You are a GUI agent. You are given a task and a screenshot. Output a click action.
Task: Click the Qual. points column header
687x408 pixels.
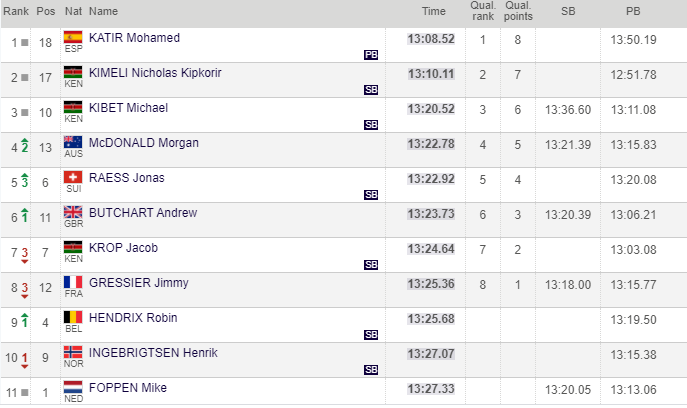[x=517, y=12]
